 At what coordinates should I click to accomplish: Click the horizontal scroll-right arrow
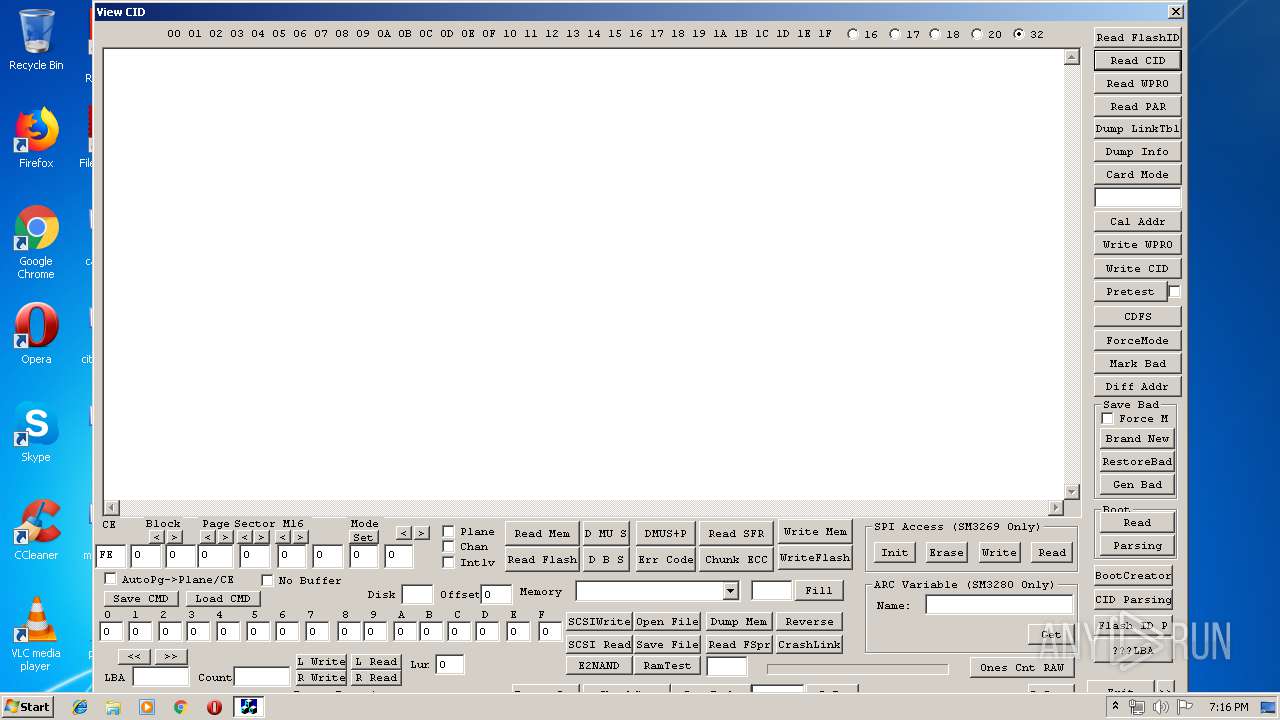[x=1055, y=508]
